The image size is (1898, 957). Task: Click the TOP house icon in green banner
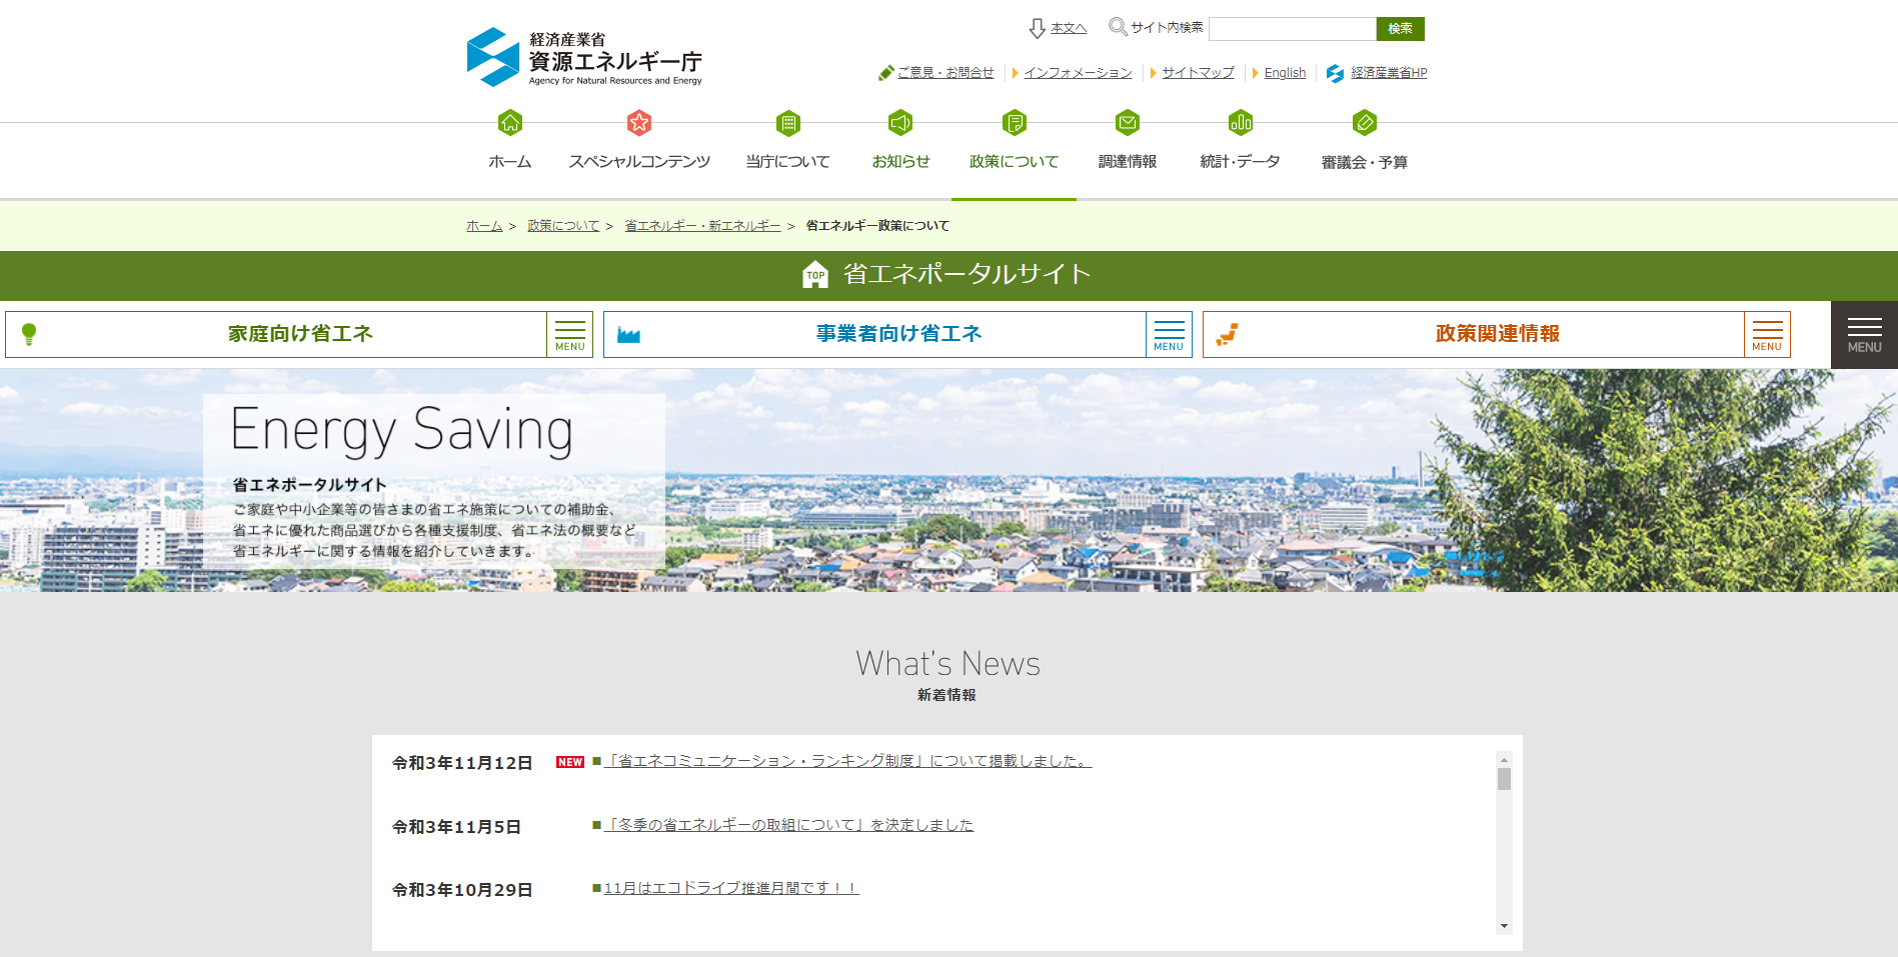click(x=816, y=275)
